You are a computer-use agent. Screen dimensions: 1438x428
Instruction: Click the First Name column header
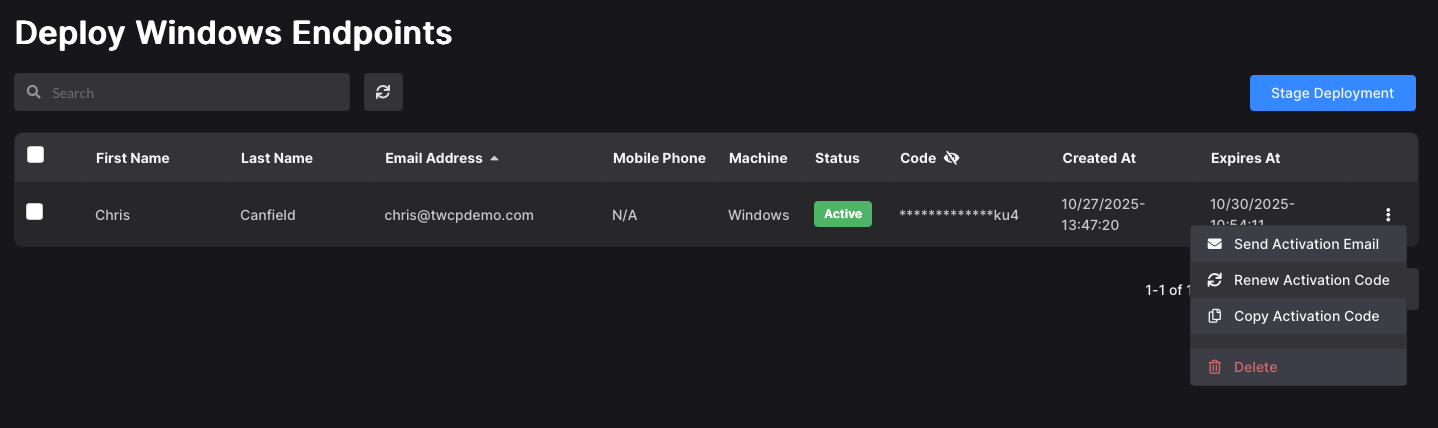(x=132, y=158)
